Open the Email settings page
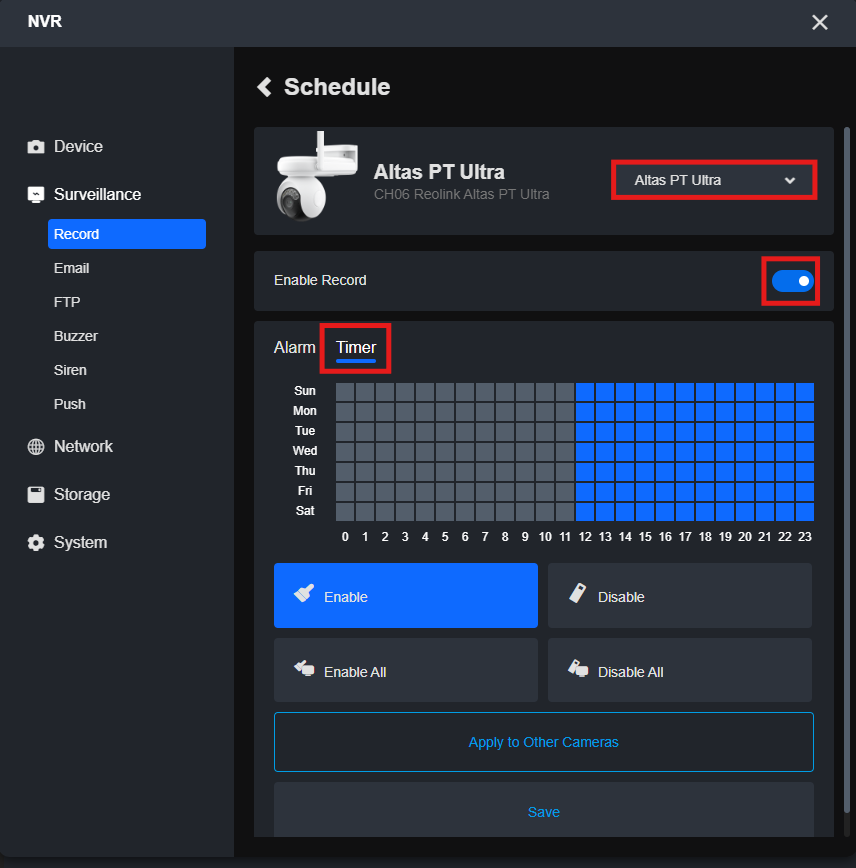The image size is (856, 868). pos(71,268)
